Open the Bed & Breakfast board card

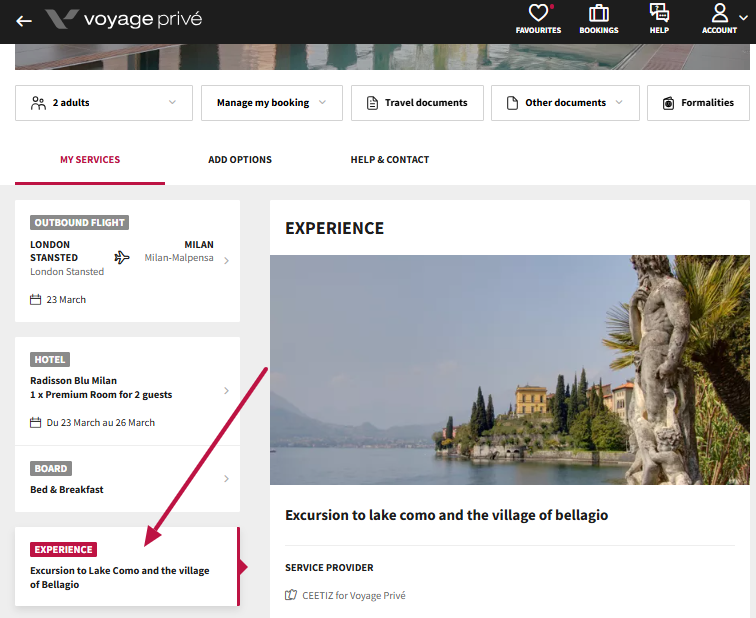127,479
